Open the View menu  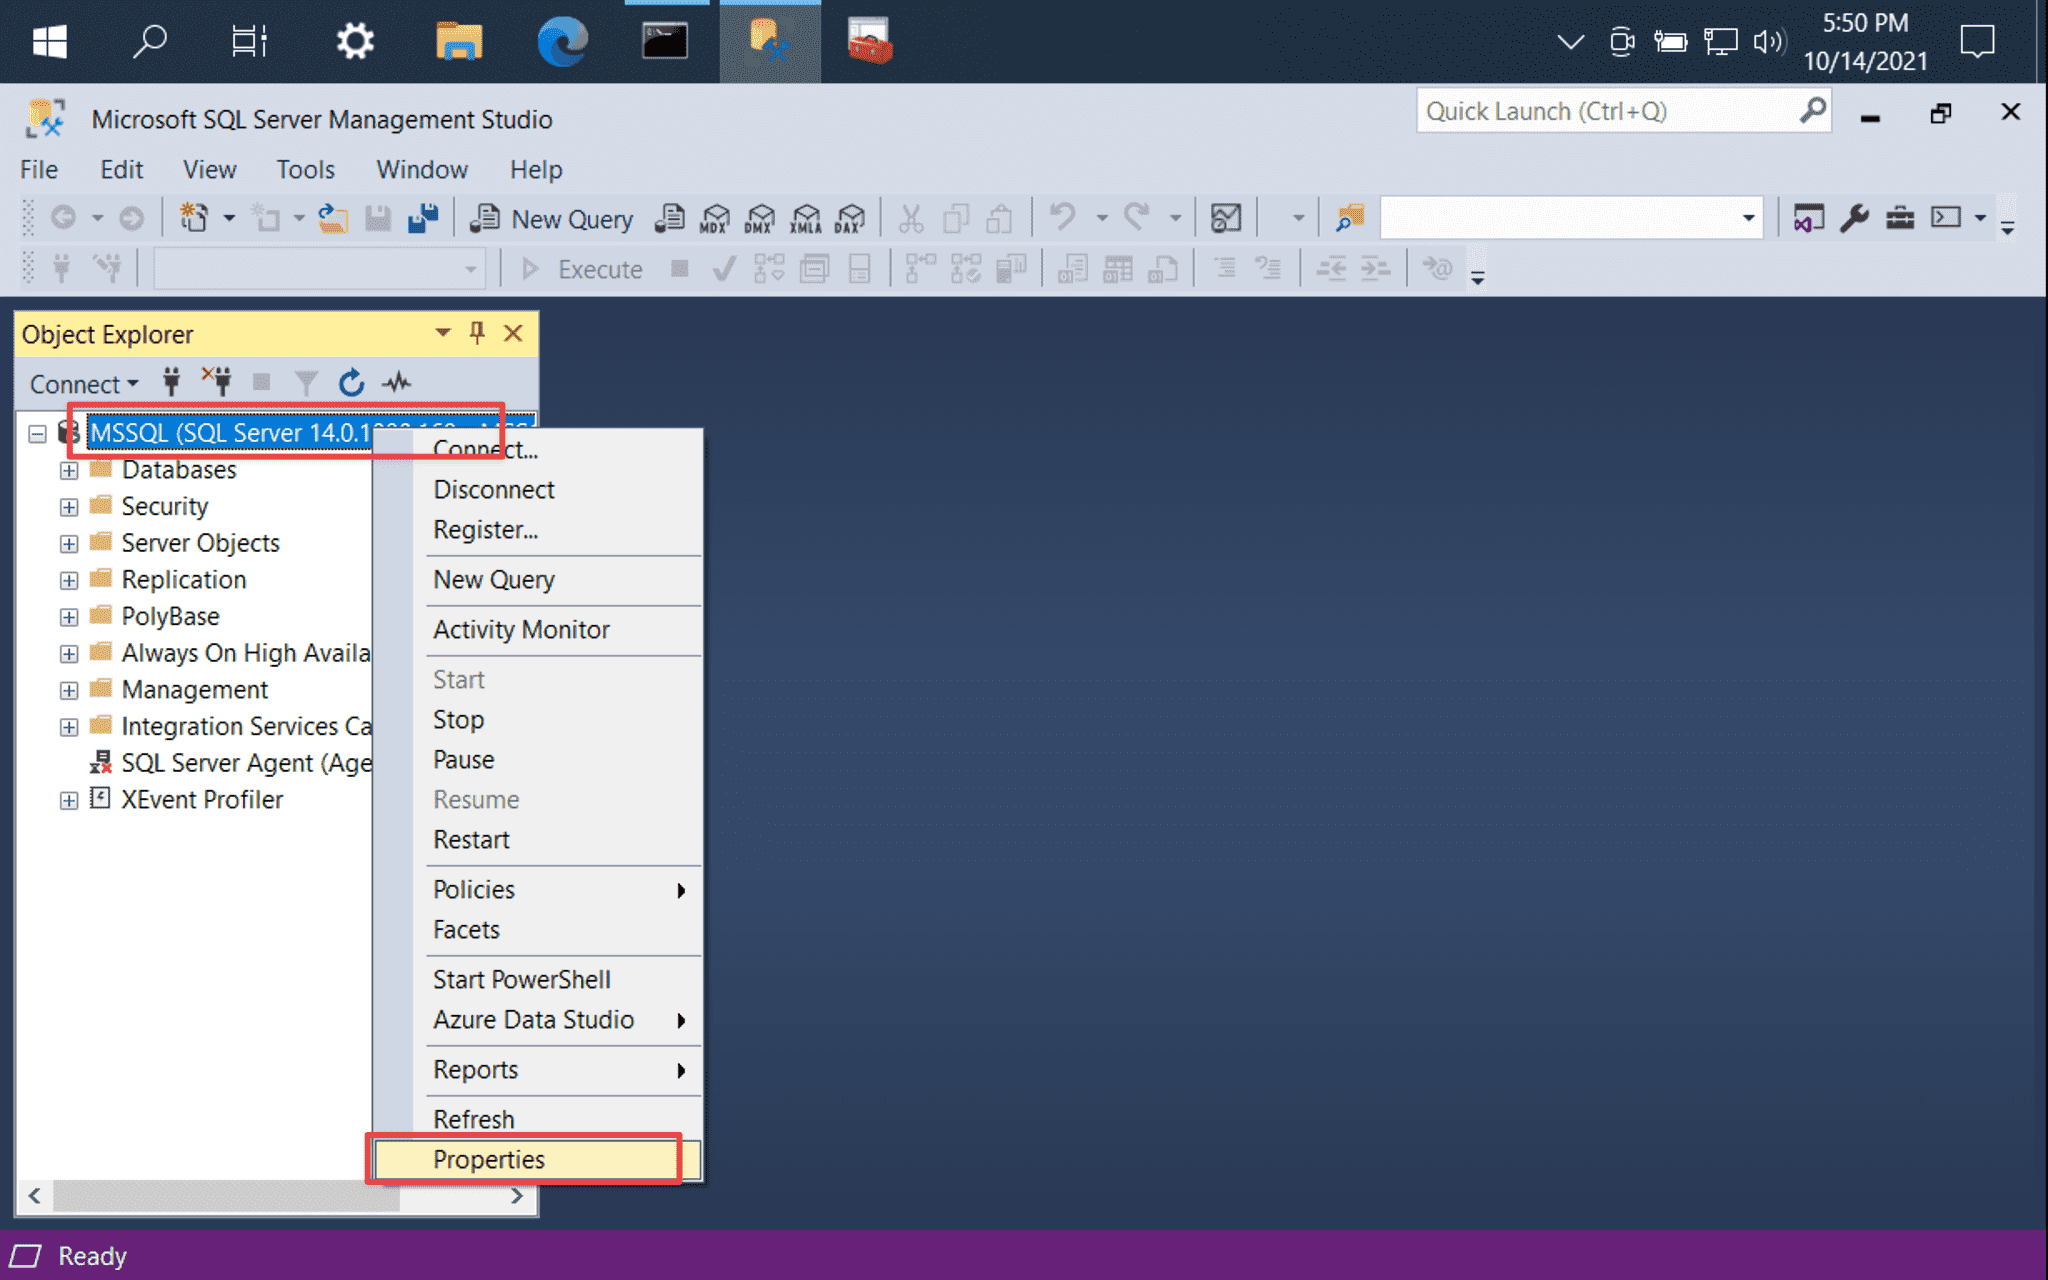(x=209, y=169)
